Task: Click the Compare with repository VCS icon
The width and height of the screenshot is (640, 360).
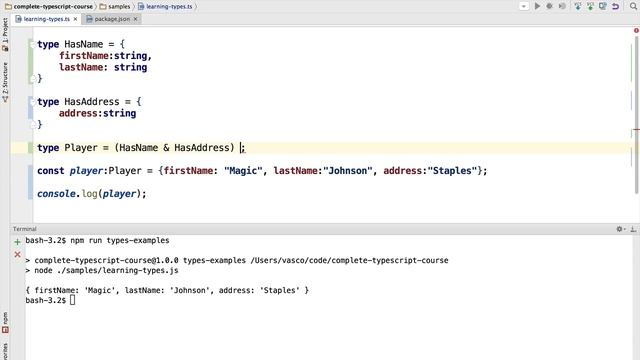Action: point(602,6)
